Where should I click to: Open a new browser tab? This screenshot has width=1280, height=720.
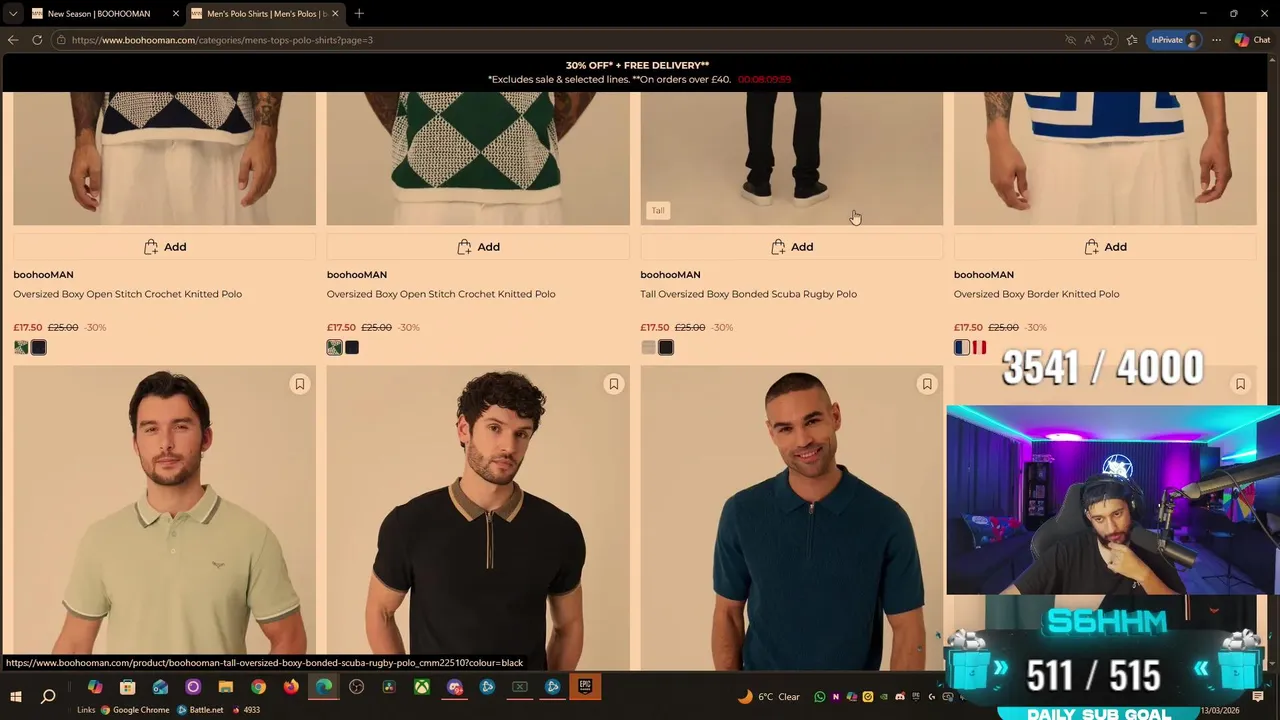tap(359, 13)
